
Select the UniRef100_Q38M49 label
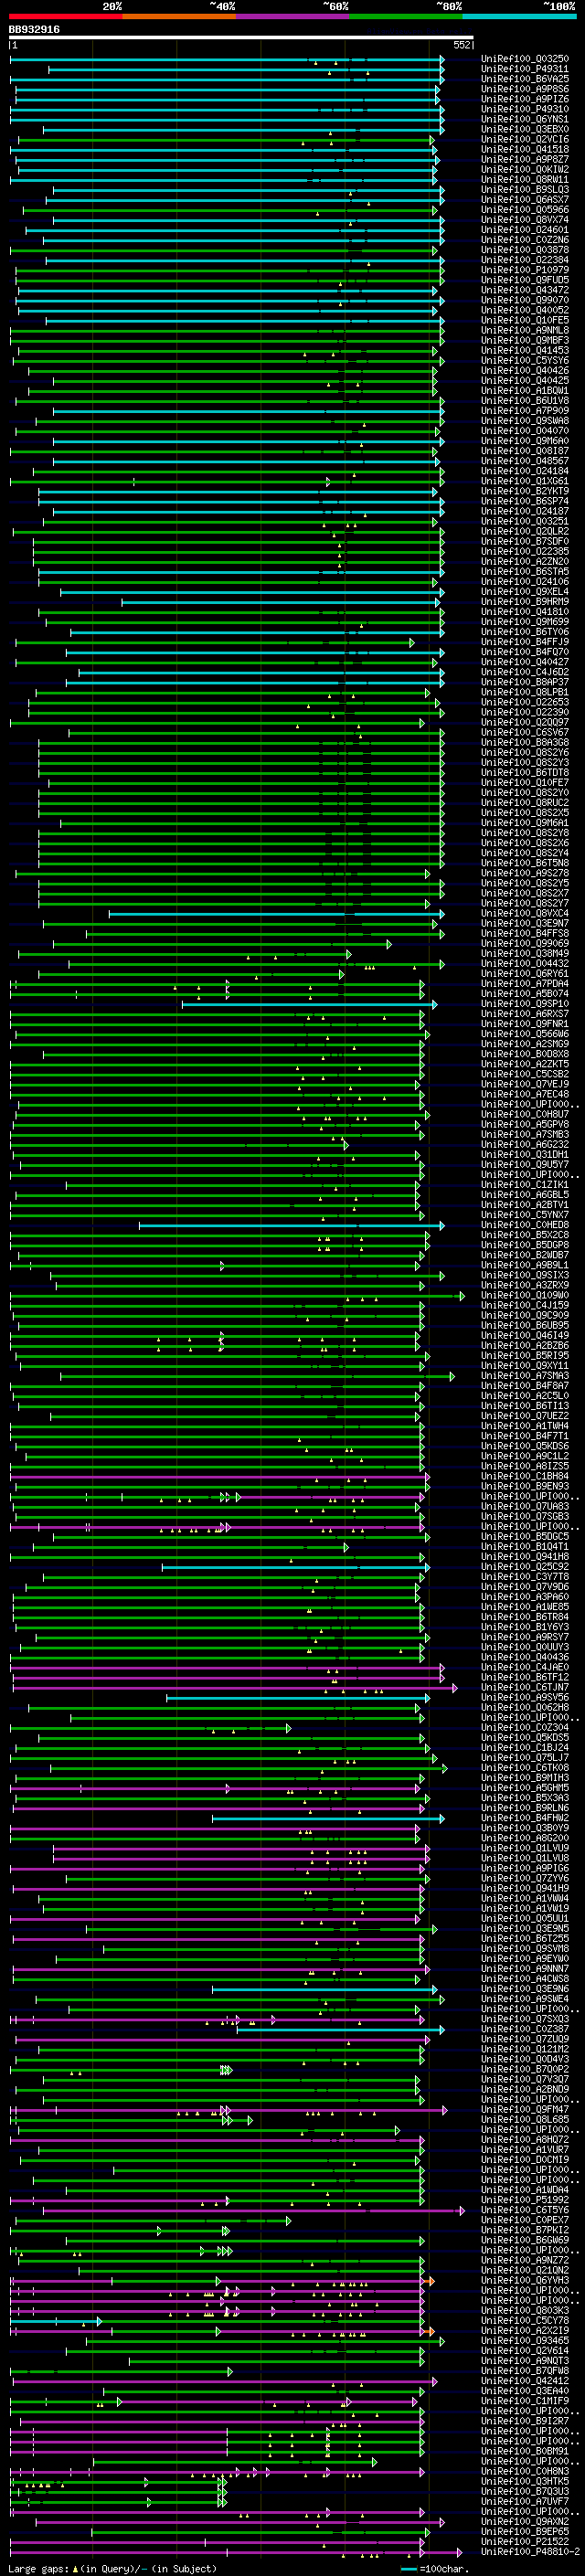point(525,953)
